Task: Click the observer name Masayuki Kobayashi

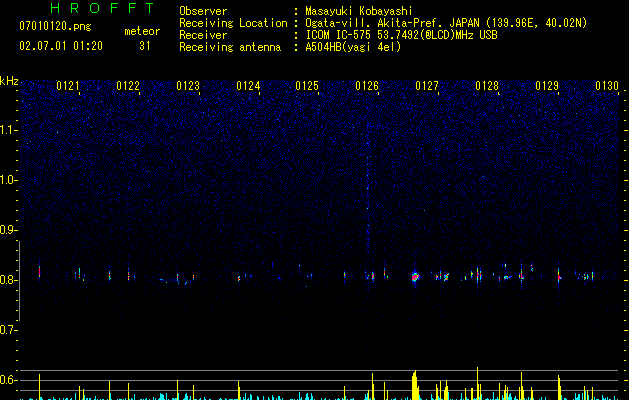Action: pyautogui.click(x=359, y=11)
